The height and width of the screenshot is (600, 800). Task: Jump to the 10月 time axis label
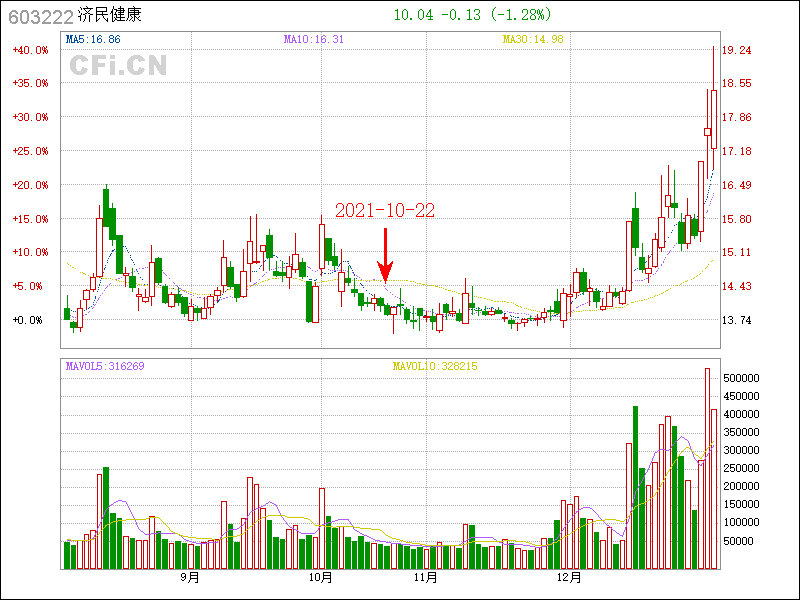[320, 577]
